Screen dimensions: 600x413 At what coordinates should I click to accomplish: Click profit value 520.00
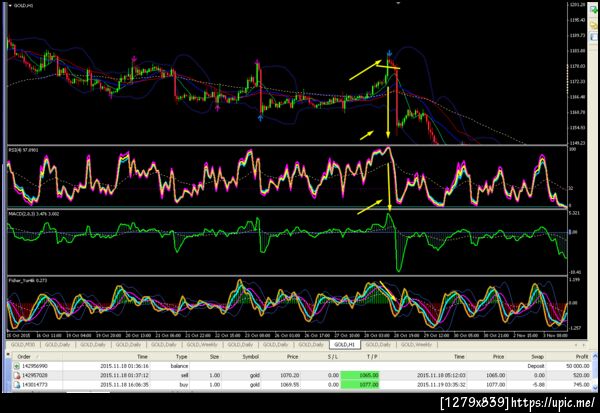pos(582,375)
